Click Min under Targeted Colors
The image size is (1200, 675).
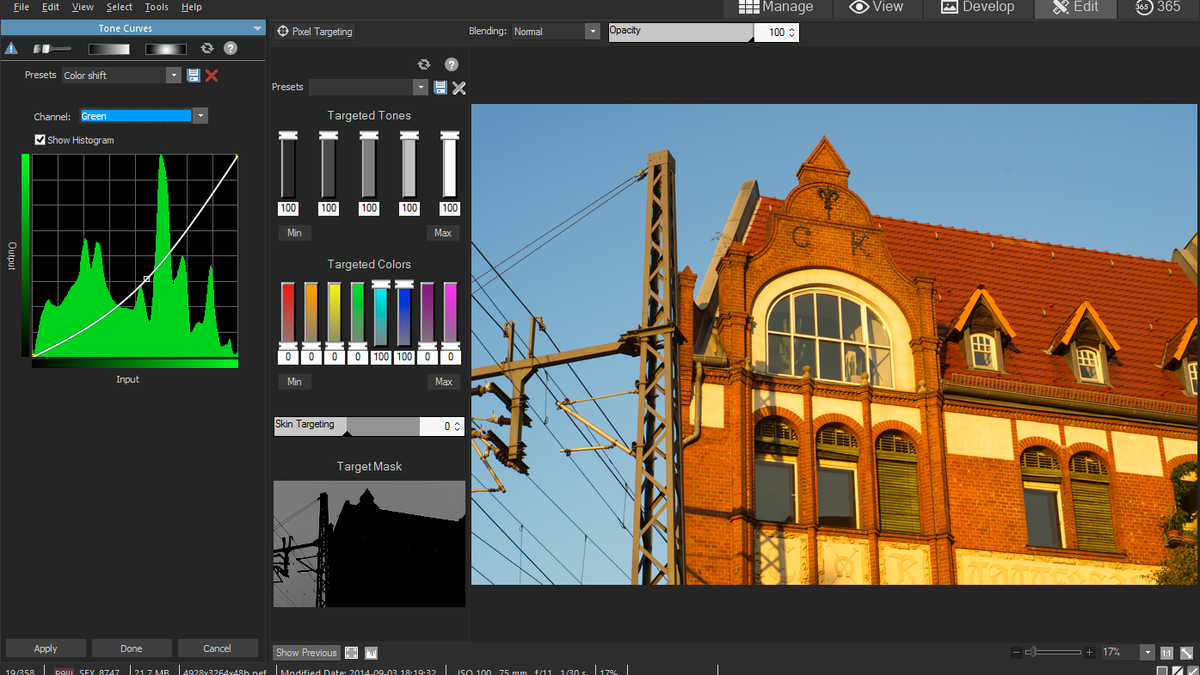click(294, 381)
